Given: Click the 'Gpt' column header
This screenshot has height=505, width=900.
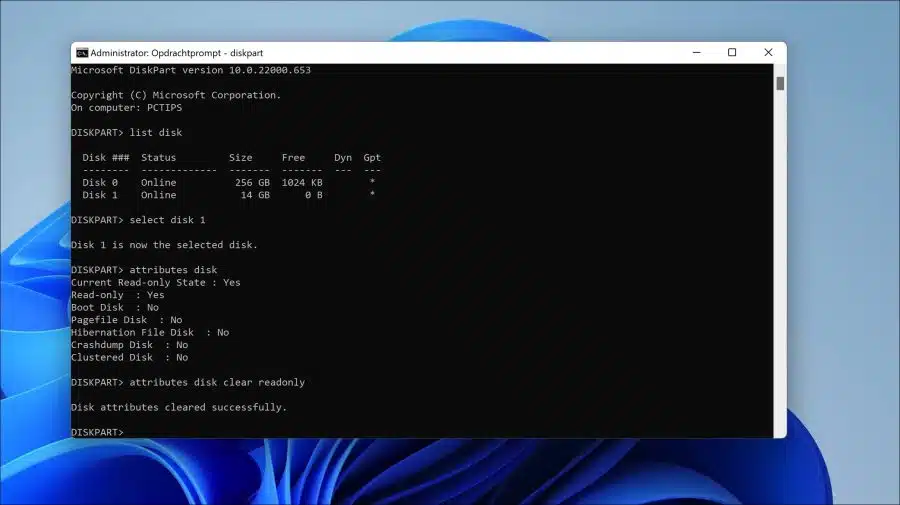Looking at the screenshot, I should click(372, 157).
